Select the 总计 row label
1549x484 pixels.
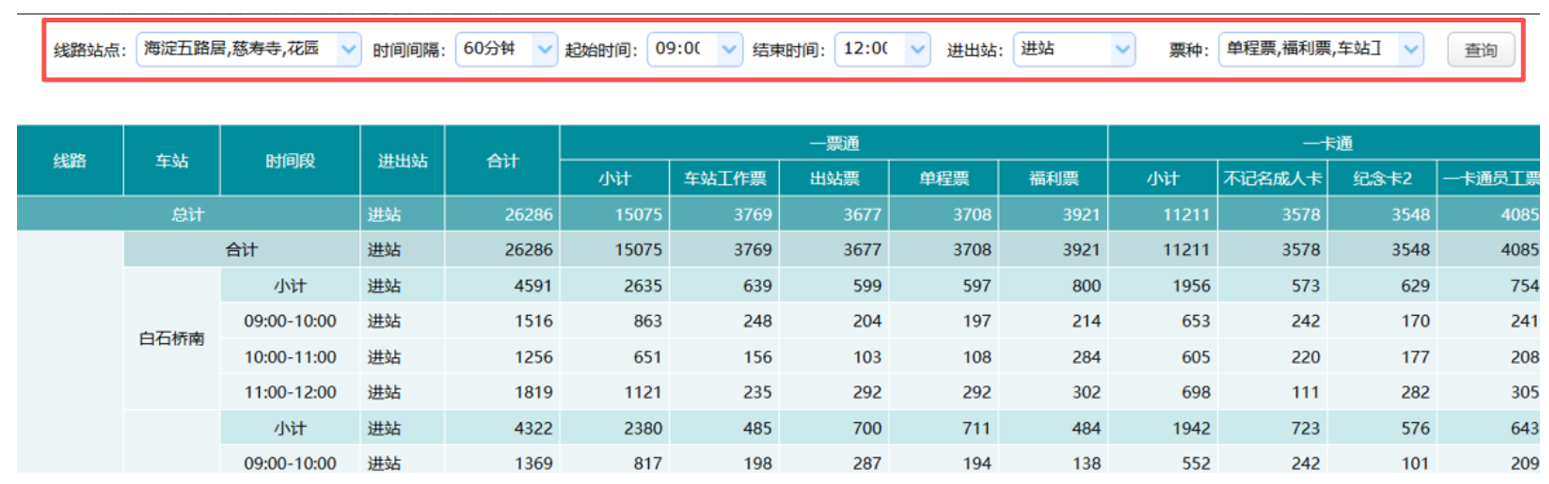188,213
